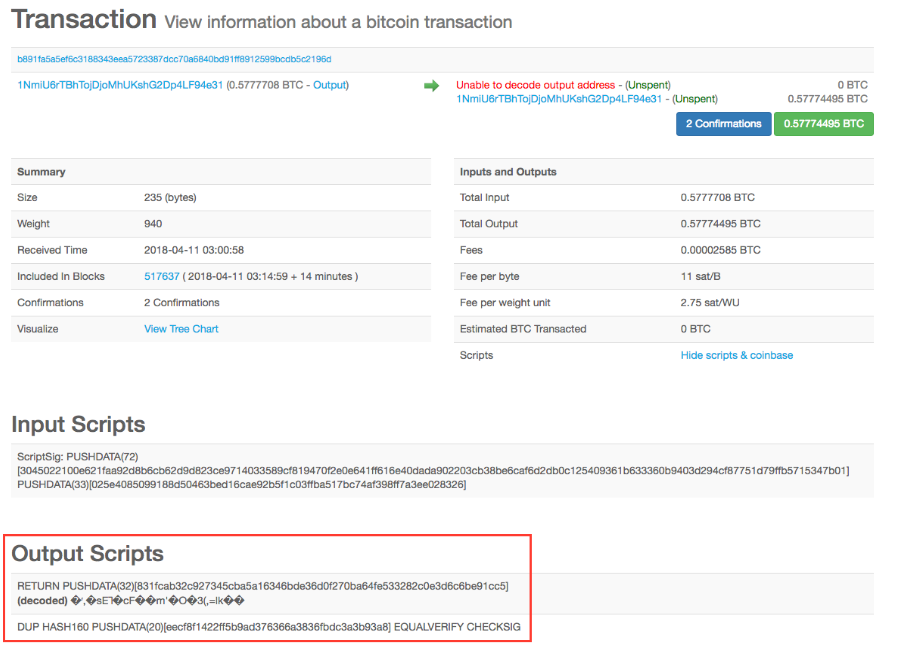Select the long signature hex 3045022100e621...
The image size is (906, 648).
433,471
